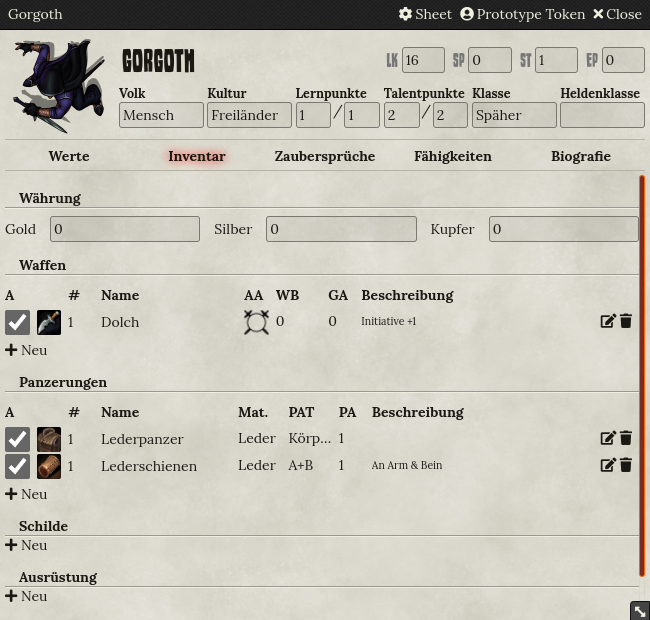Uncheck the equipped box for Dolch
This screenshot has height=620, width=650.
[x=17, y=322]
